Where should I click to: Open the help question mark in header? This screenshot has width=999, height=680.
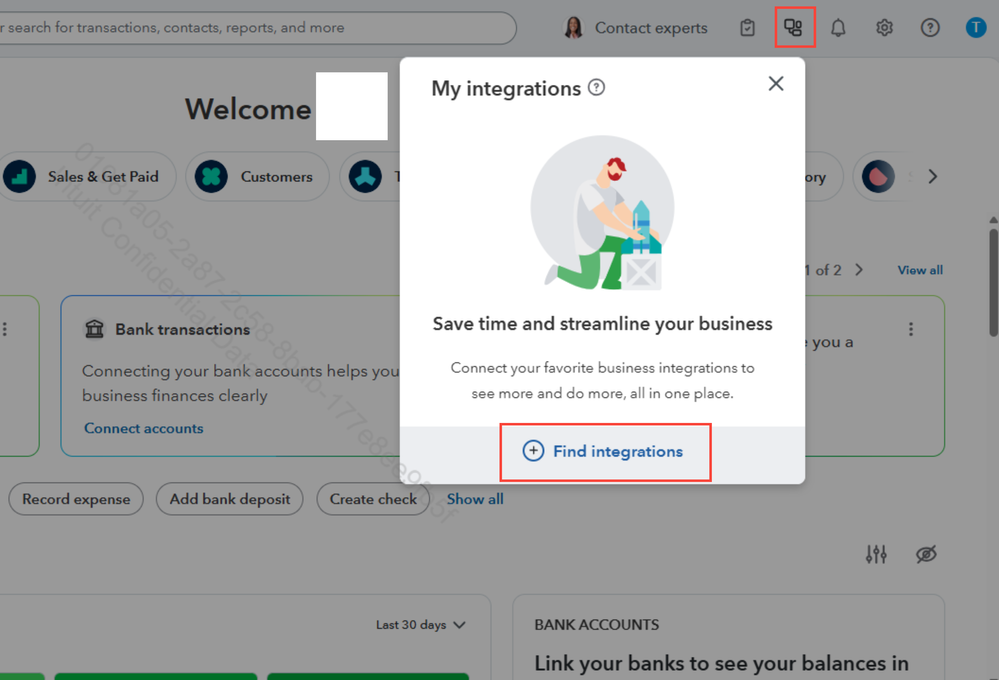(x=930, y=28)
